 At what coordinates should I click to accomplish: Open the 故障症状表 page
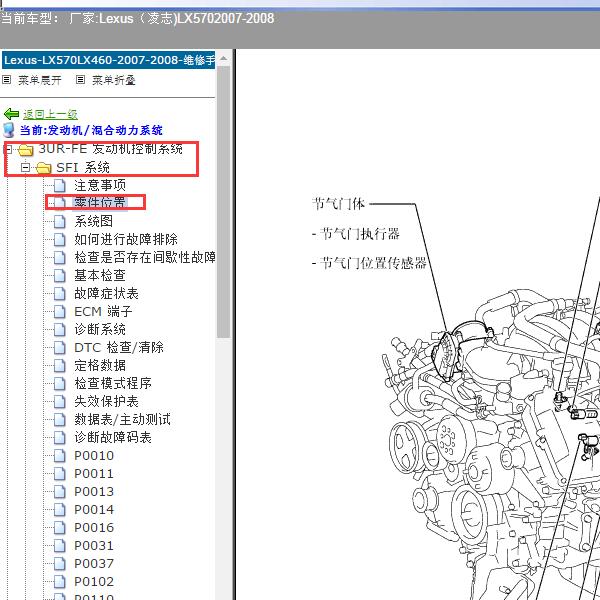(x=106, y=293)
